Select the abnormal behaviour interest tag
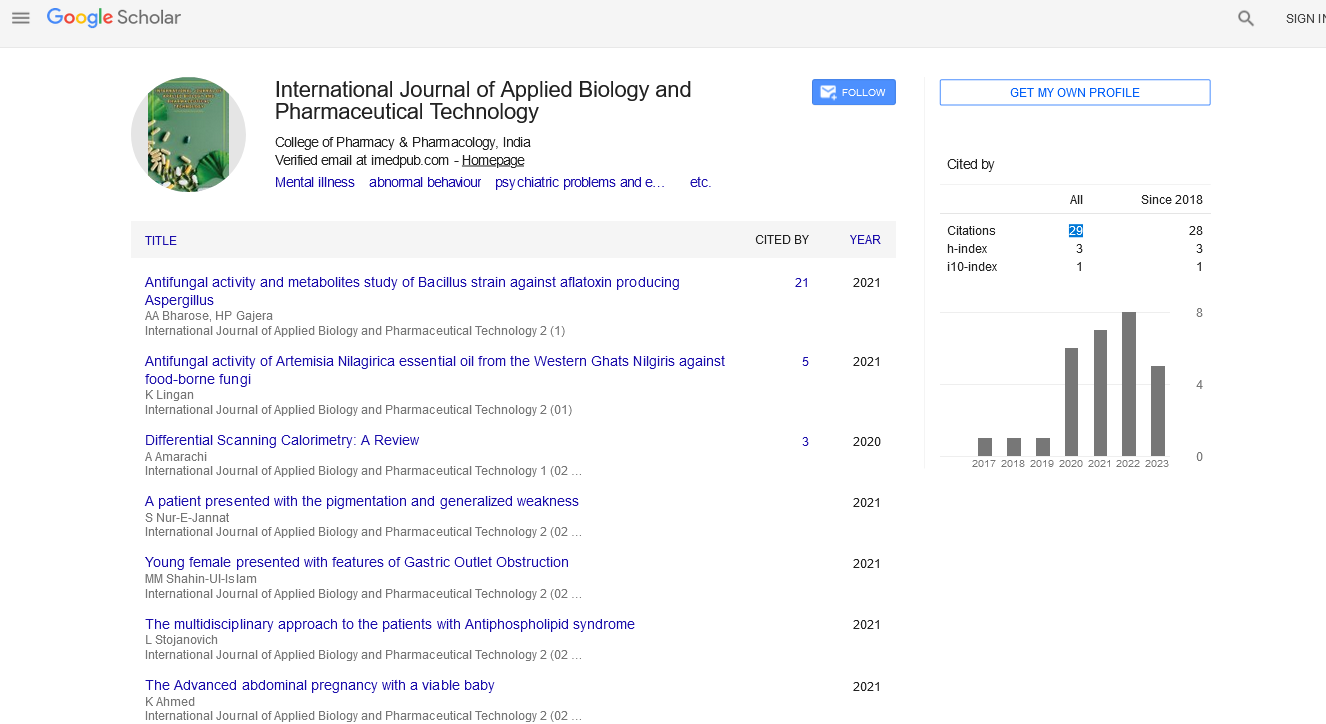The image size is (1326, 724). tap(425, 182)
